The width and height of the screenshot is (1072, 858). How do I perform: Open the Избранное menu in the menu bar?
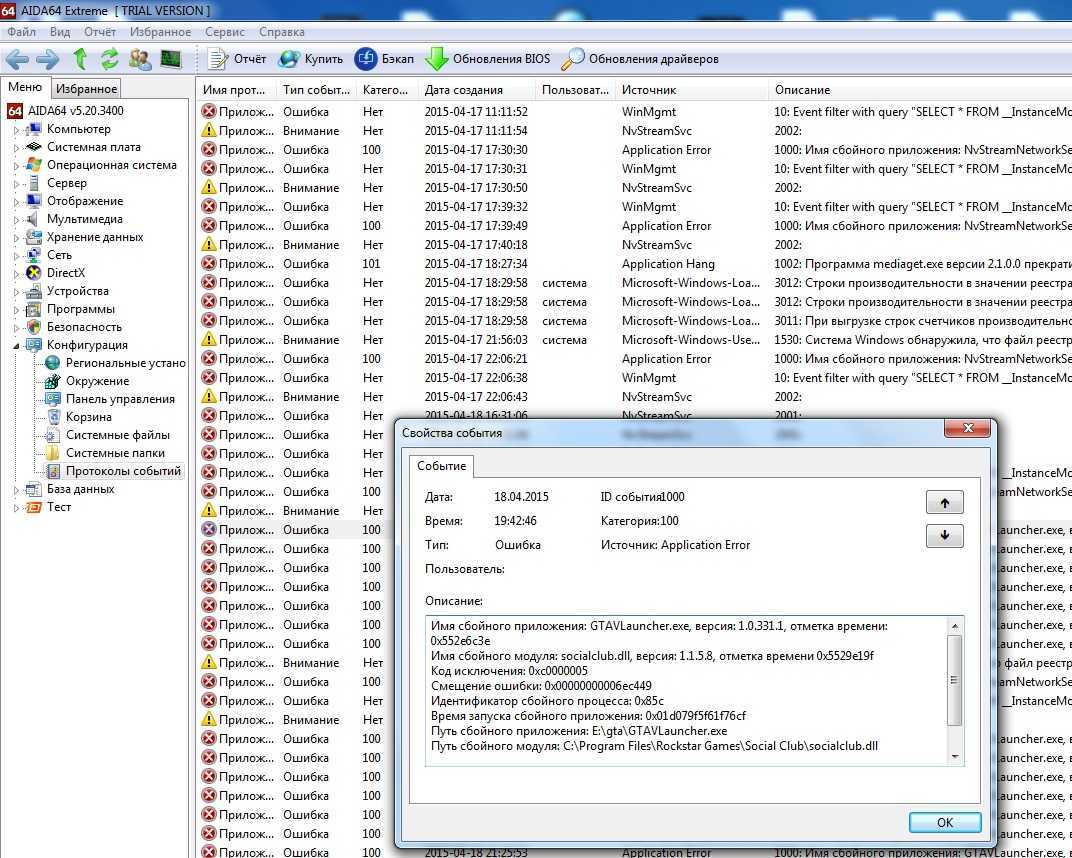[161, 32]
